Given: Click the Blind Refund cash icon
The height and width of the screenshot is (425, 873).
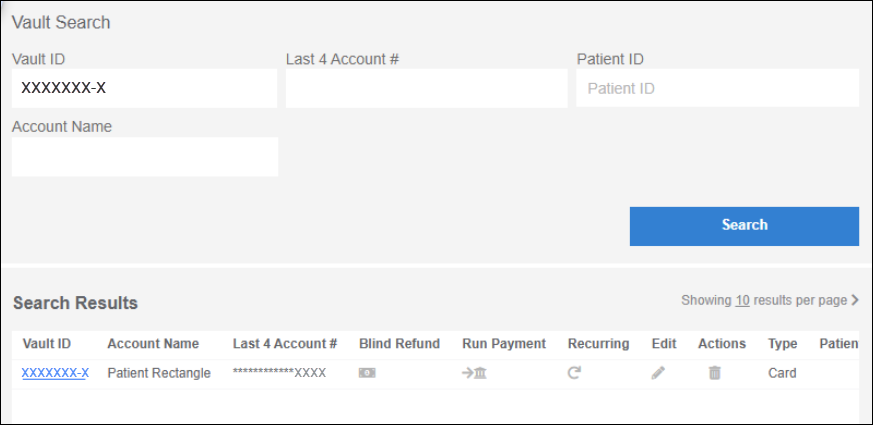Looking at the screenshot, I should 367,373.
